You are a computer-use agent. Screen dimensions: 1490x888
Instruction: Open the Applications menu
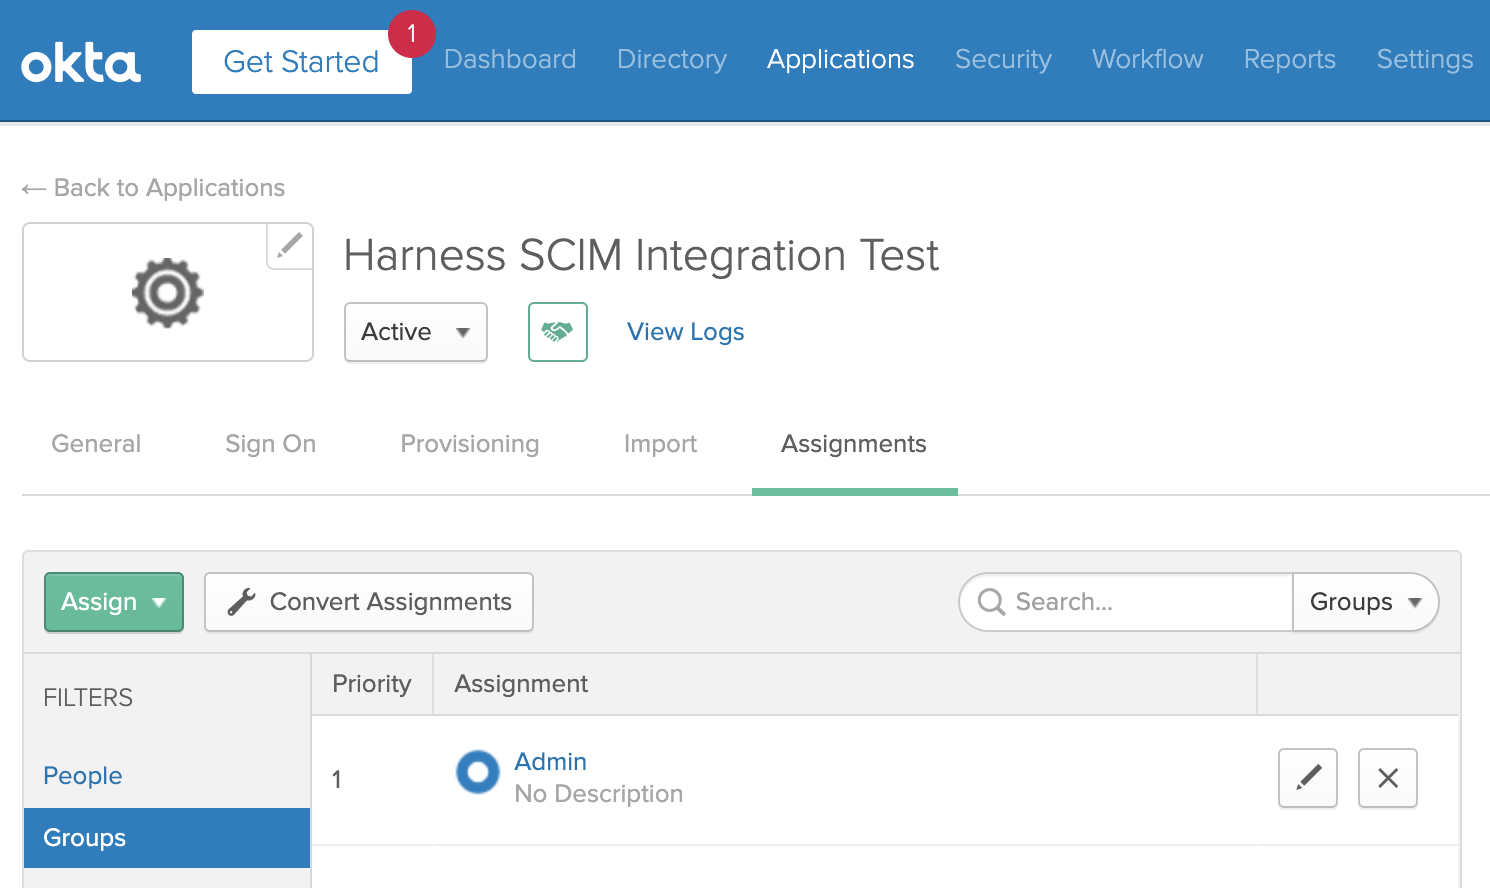[x=841, y=59]
